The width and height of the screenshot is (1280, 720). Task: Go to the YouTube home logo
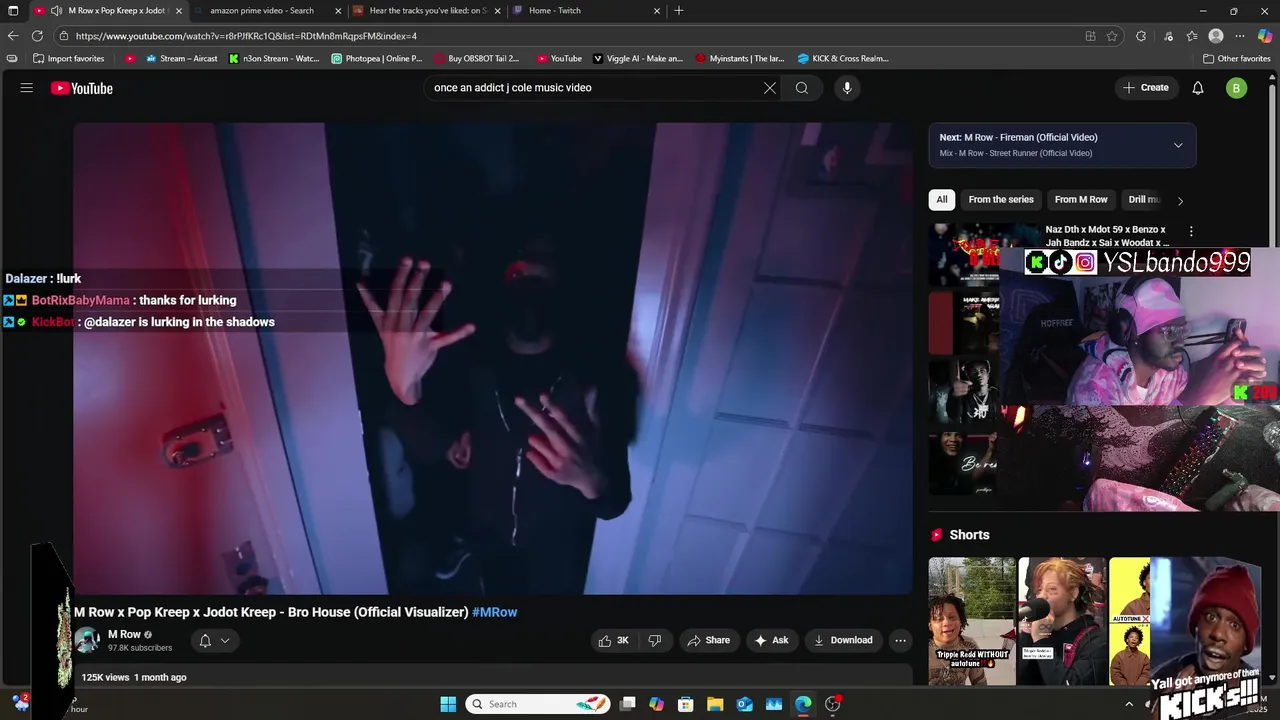[82, 88]
